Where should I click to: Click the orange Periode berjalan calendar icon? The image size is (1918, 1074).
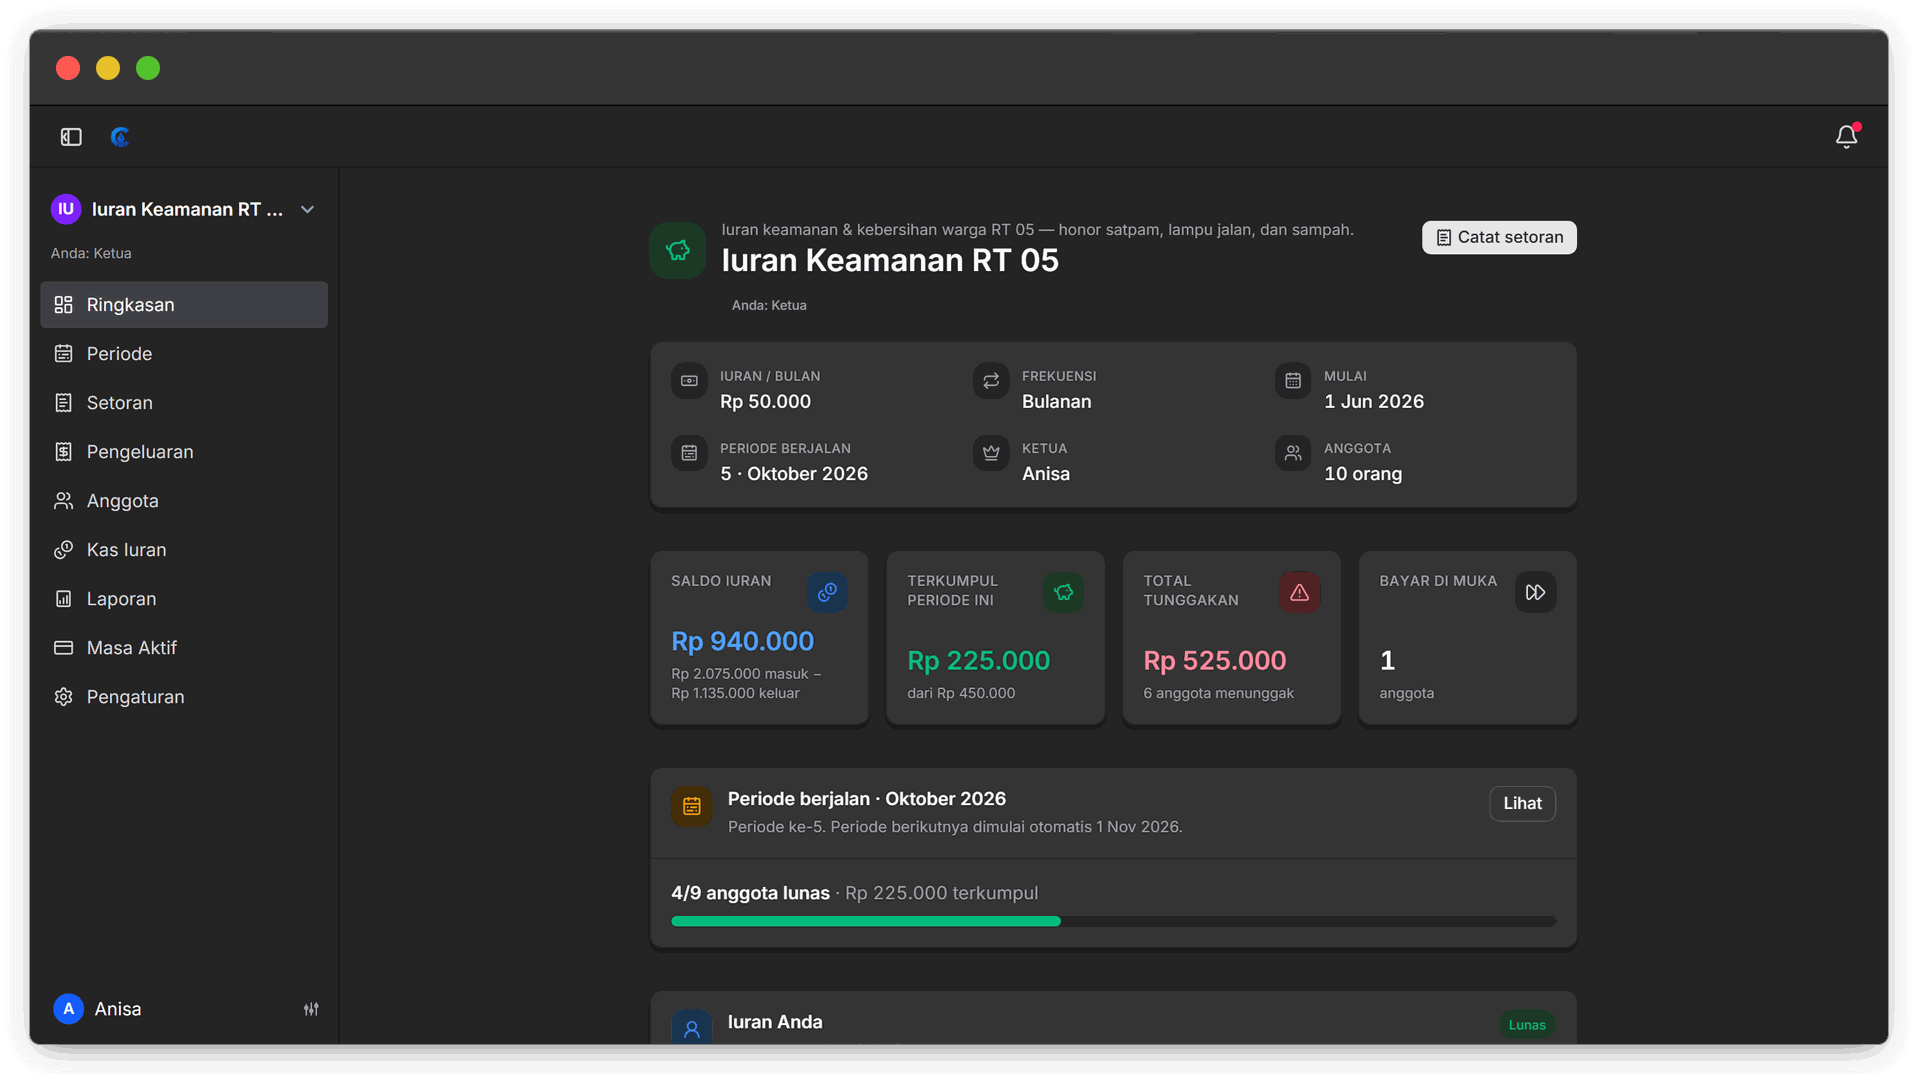click(x=692, y=806)
